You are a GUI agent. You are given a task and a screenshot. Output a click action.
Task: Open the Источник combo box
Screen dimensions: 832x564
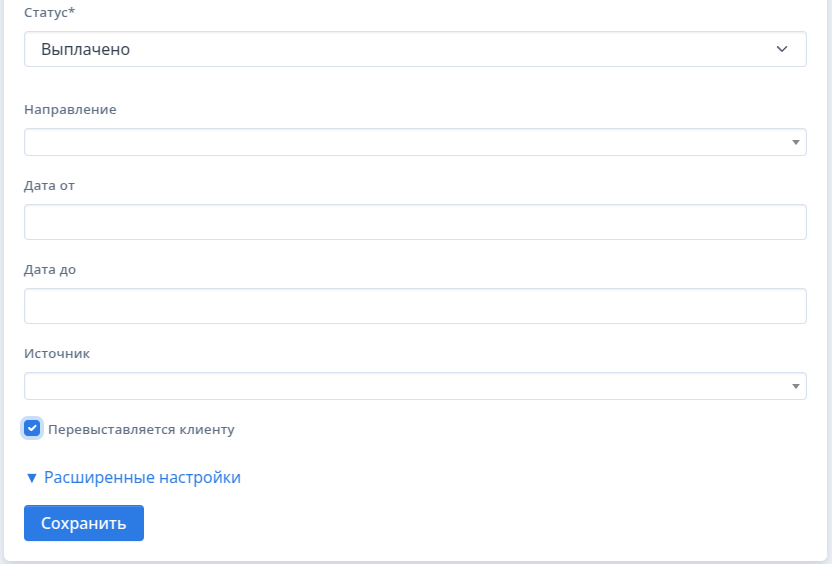point(415,386)
